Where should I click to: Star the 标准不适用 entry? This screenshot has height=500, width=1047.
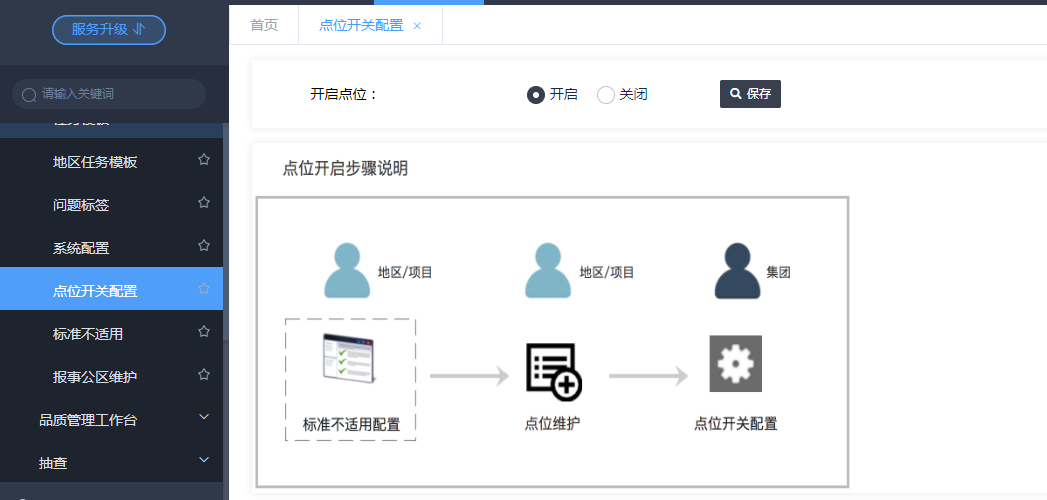[204, 331]
